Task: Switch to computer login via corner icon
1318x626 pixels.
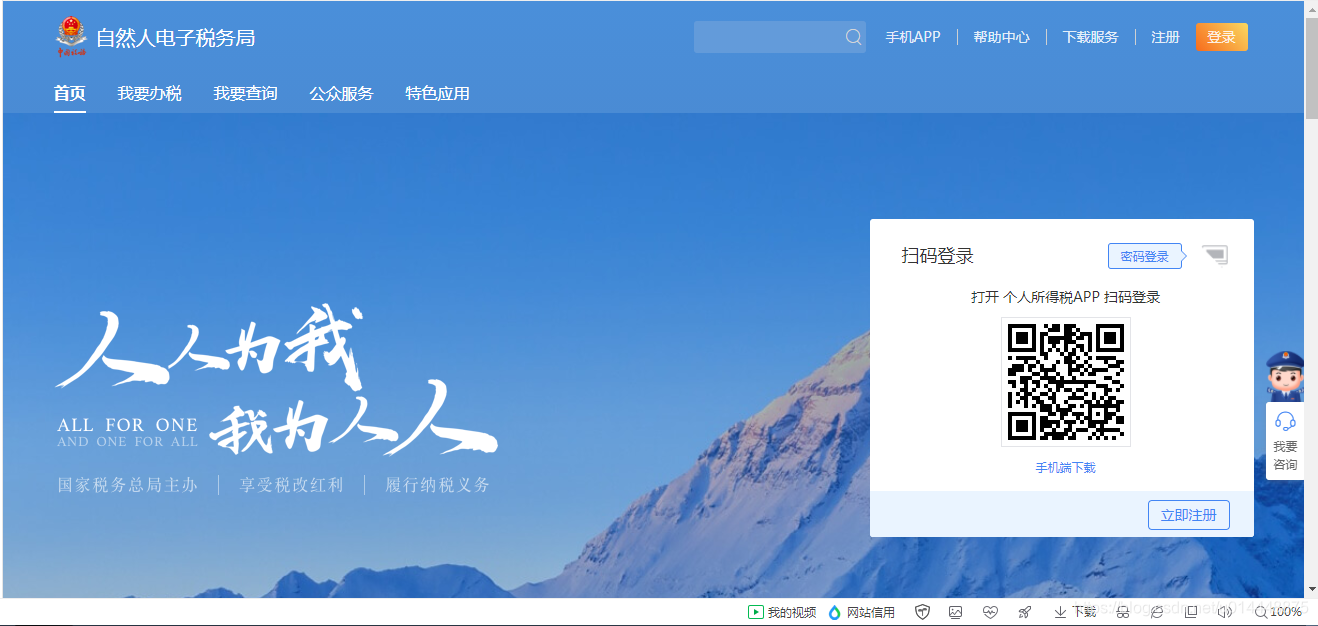Action: click(1214, 255)
